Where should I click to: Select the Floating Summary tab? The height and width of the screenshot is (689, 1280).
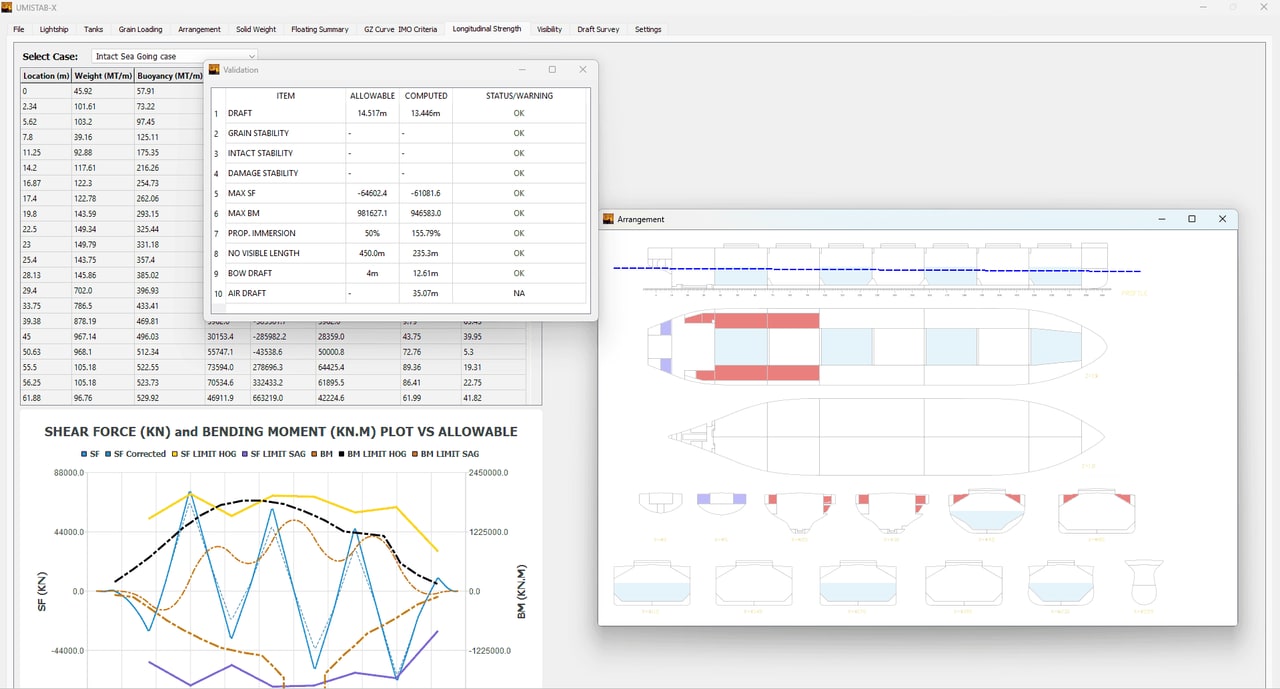click(x=320, y=29)
